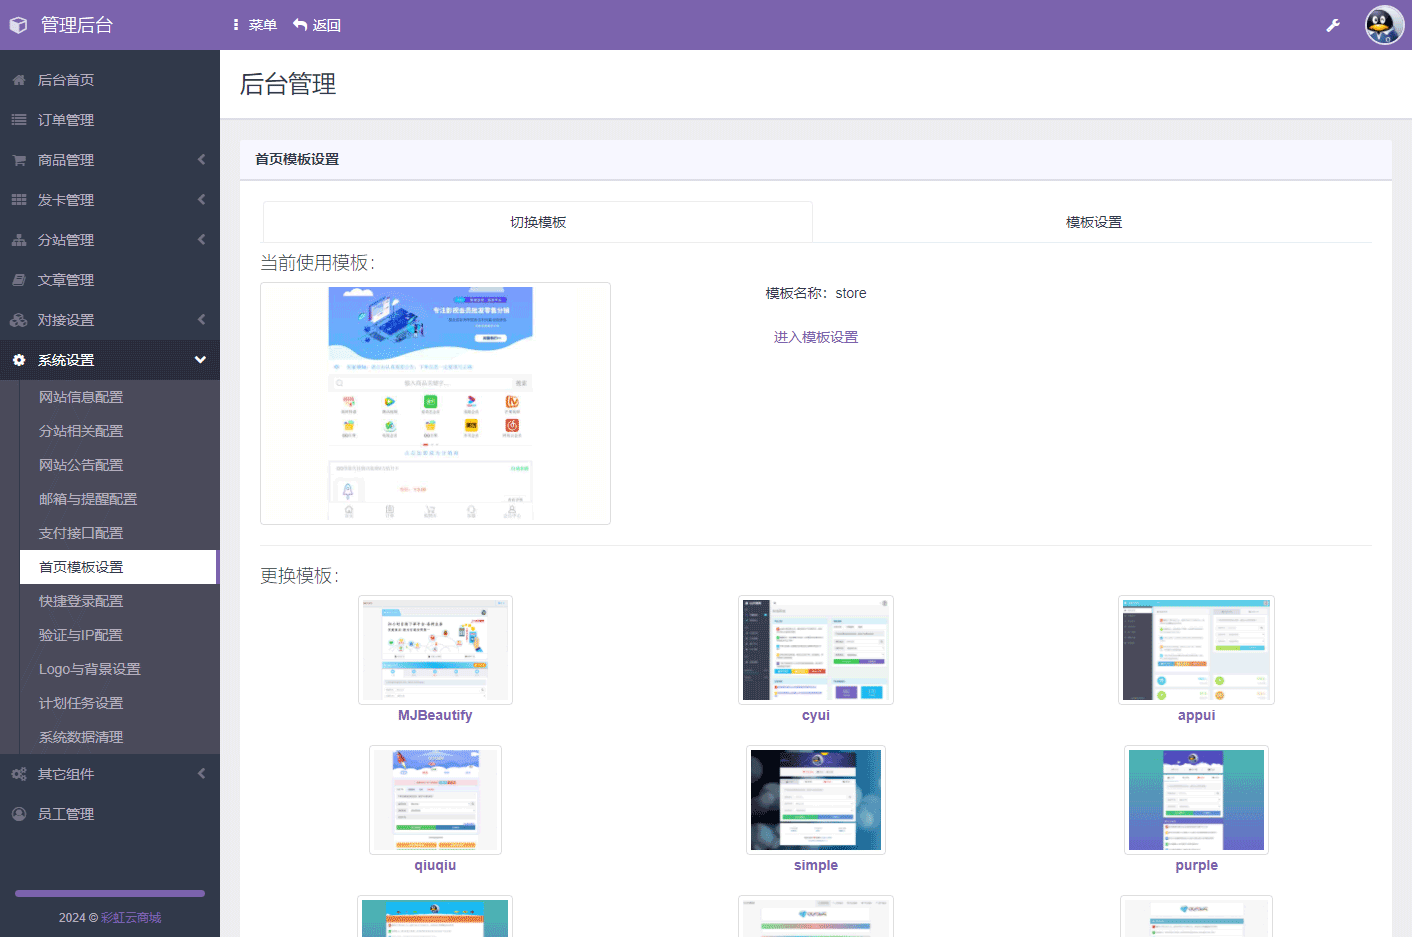
Task: Click the cubes icon next to 对接设置
Action: click(x=19, y=320)
